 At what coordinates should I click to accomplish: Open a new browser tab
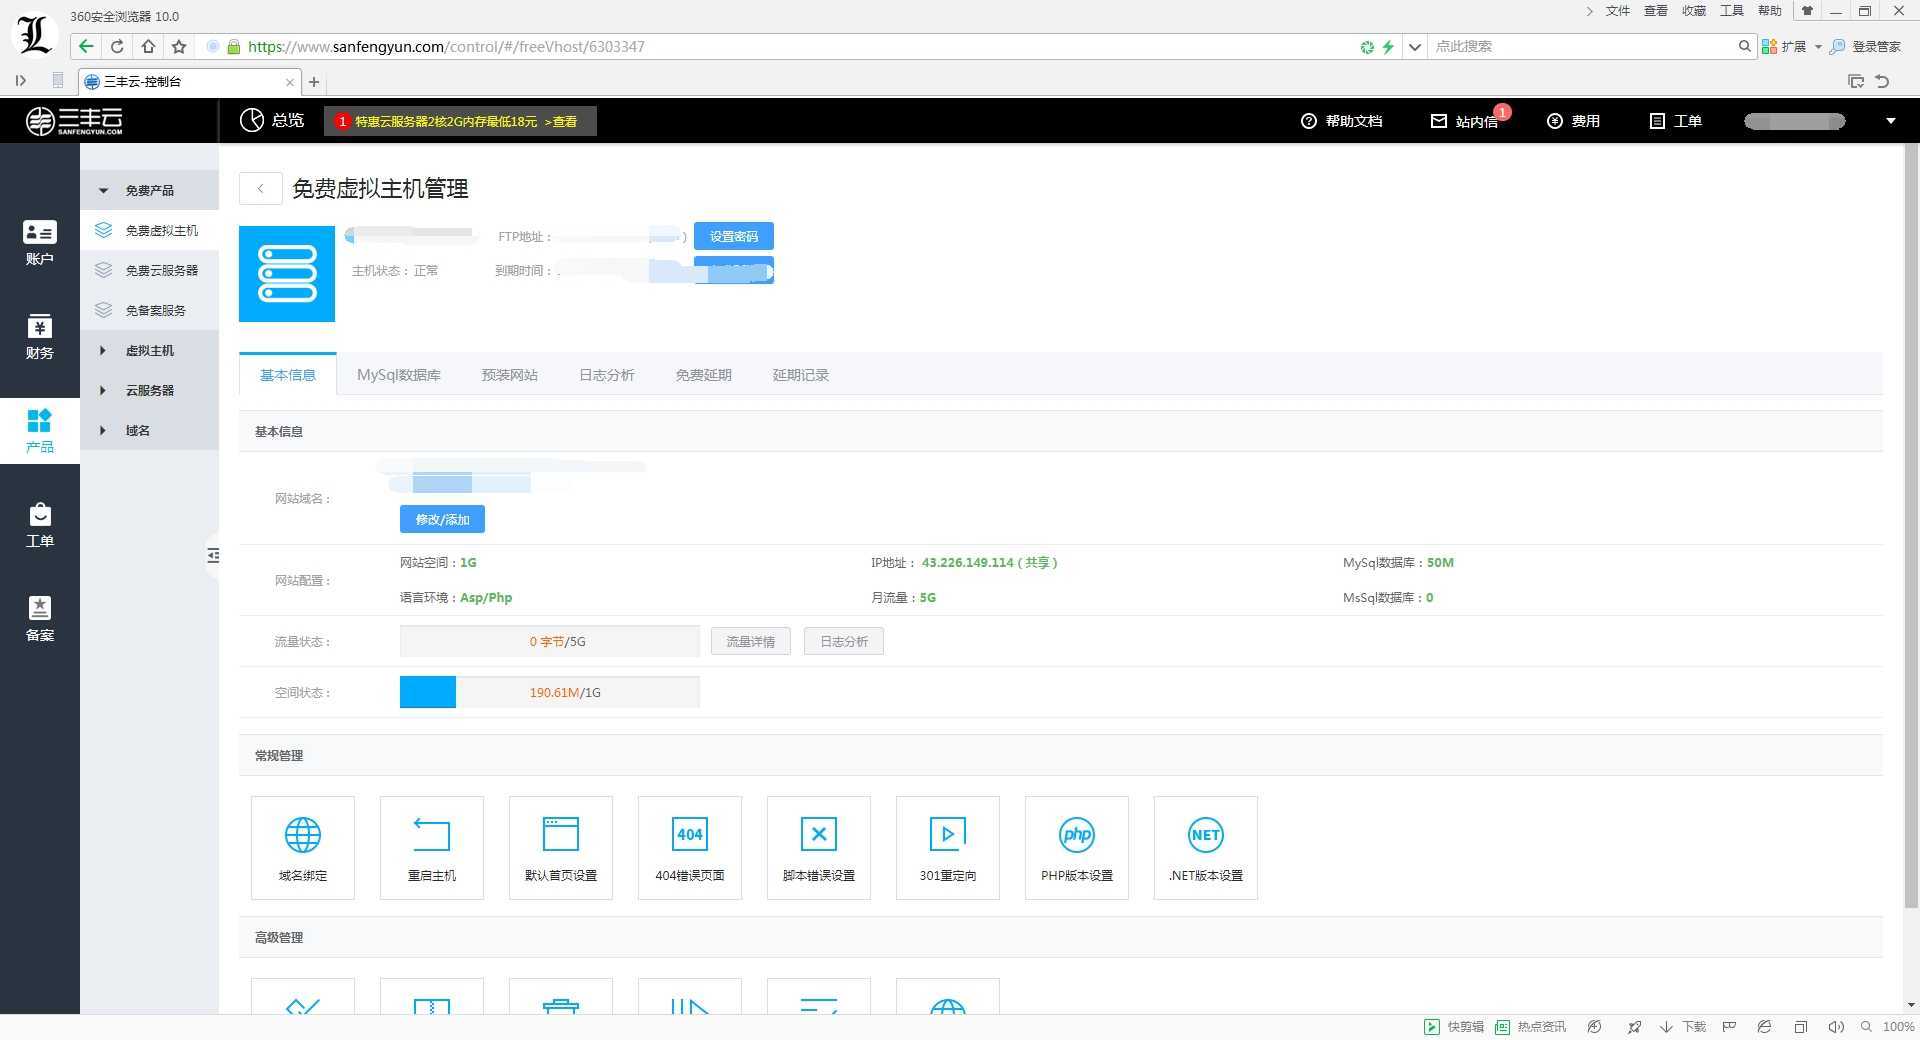314,82
